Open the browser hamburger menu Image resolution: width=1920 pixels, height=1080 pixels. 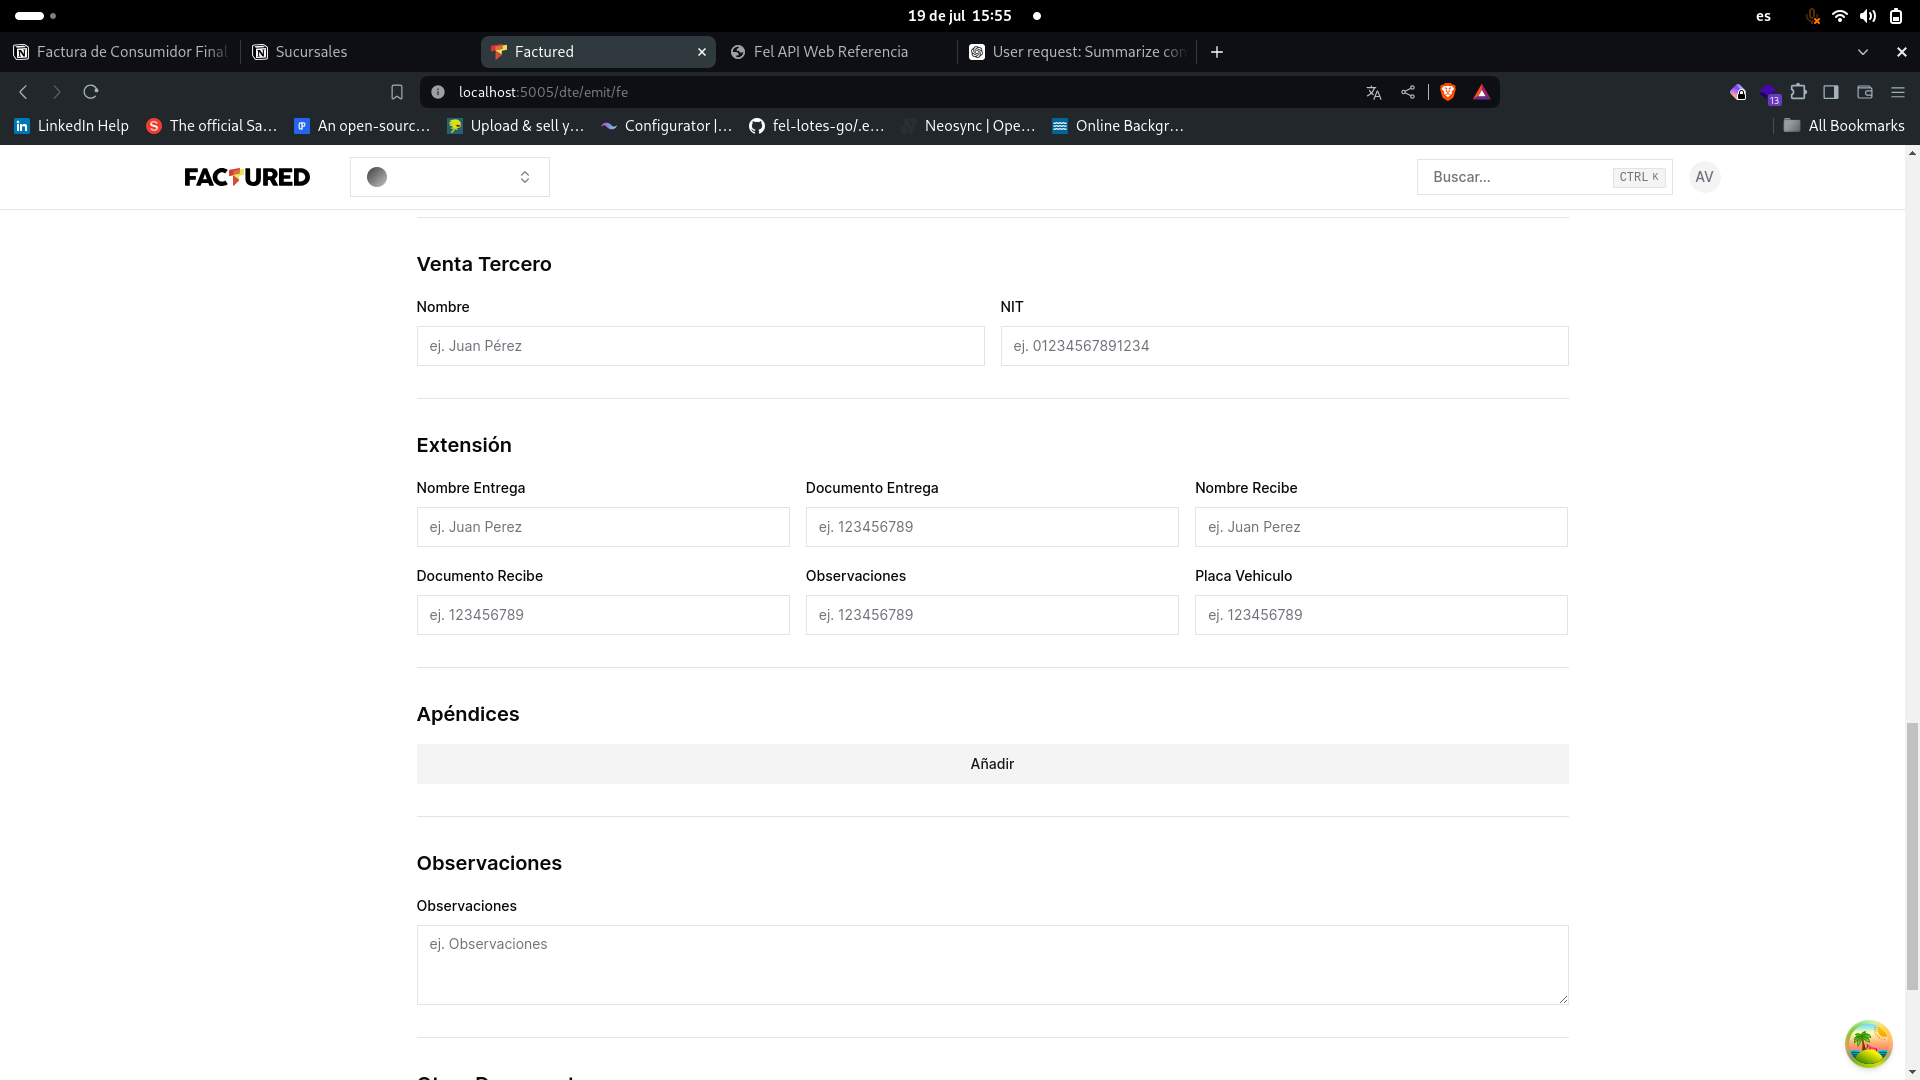1898,92
